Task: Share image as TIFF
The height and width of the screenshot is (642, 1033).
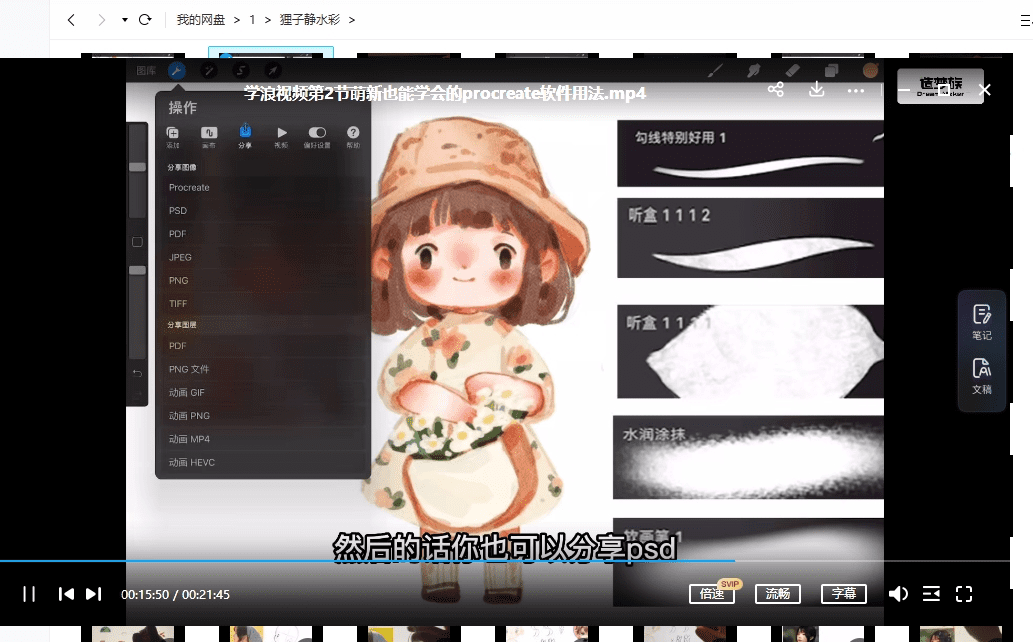Action: click(263, 303)
